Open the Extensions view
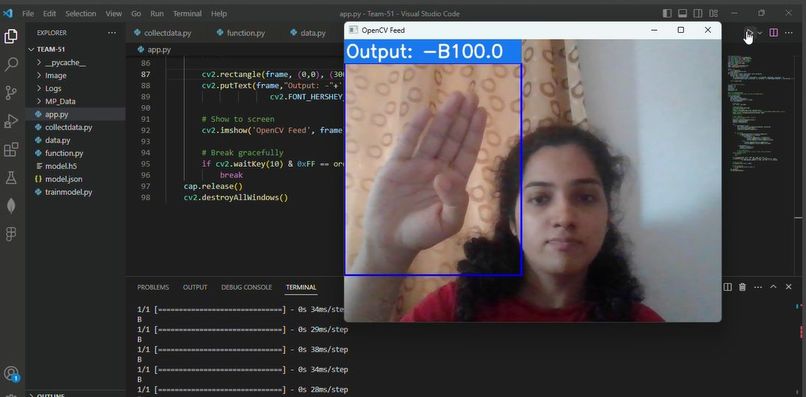This screenshot has width=806, height=397. (x=11, y=150)
